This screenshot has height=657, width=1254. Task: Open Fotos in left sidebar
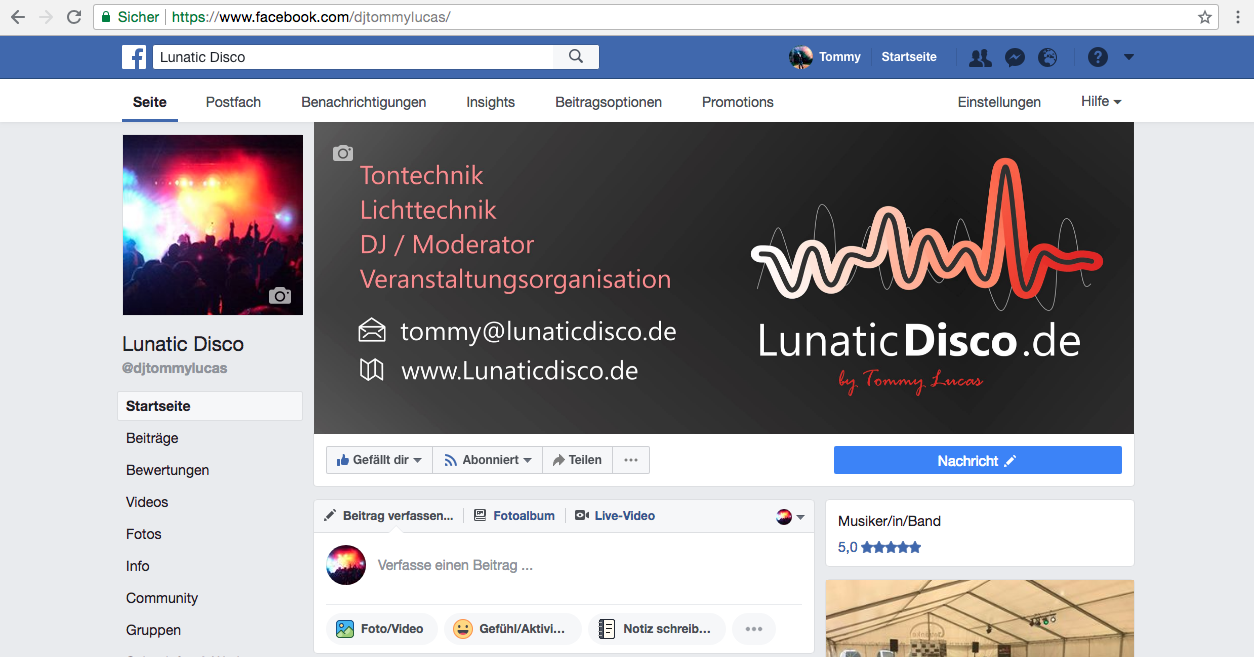(x=144, y=534)
